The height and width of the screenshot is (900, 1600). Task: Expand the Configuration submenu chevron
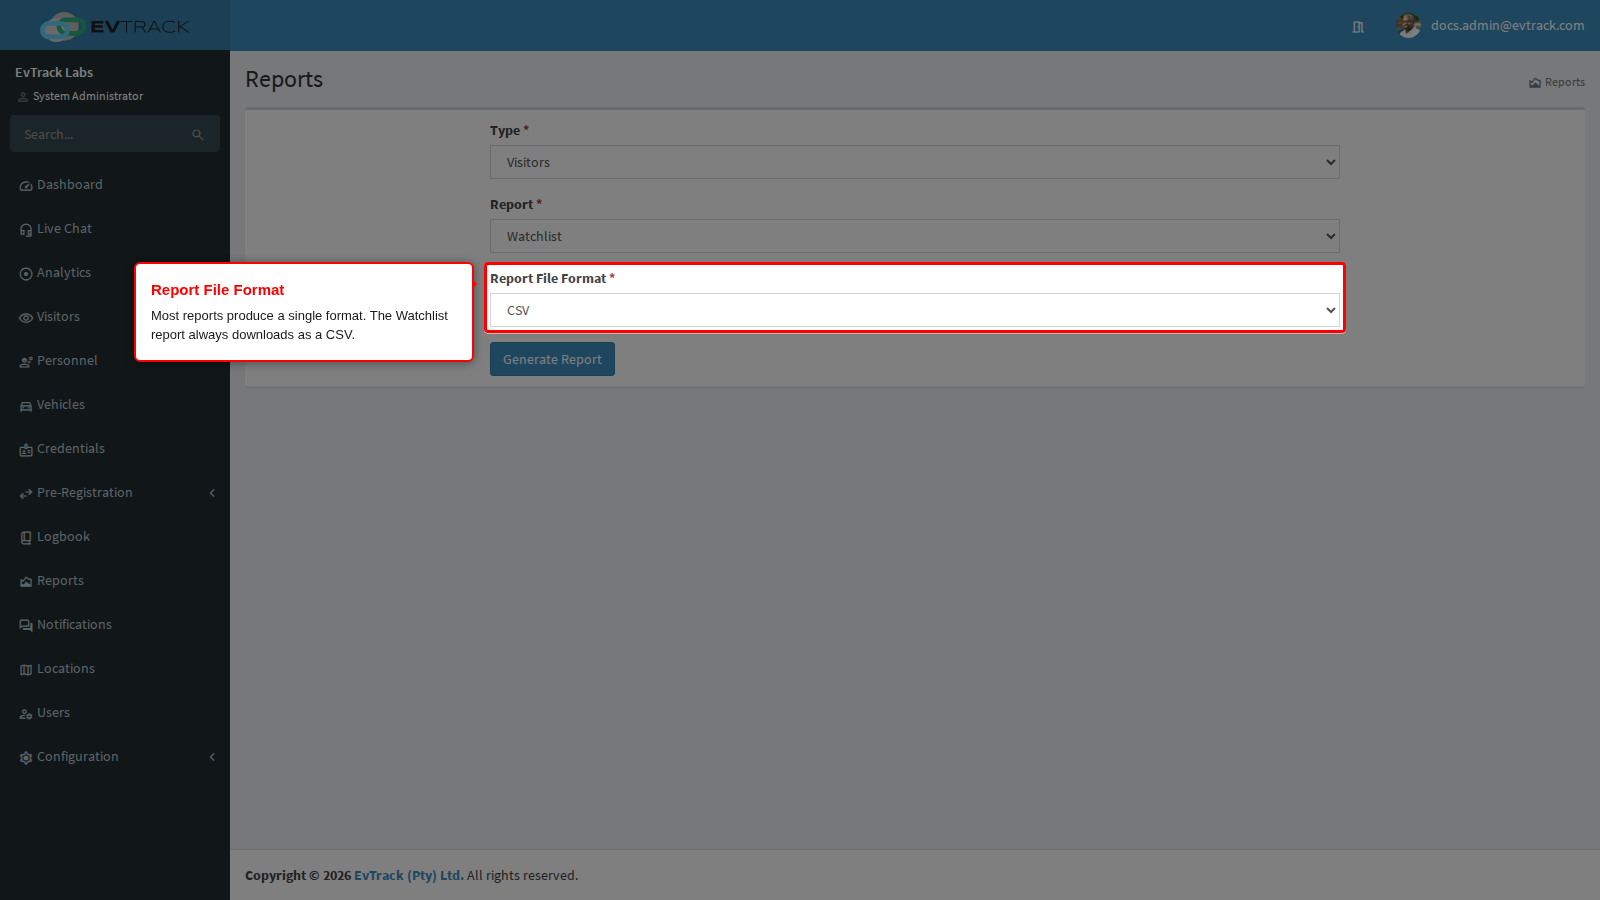tap(212, 757)
